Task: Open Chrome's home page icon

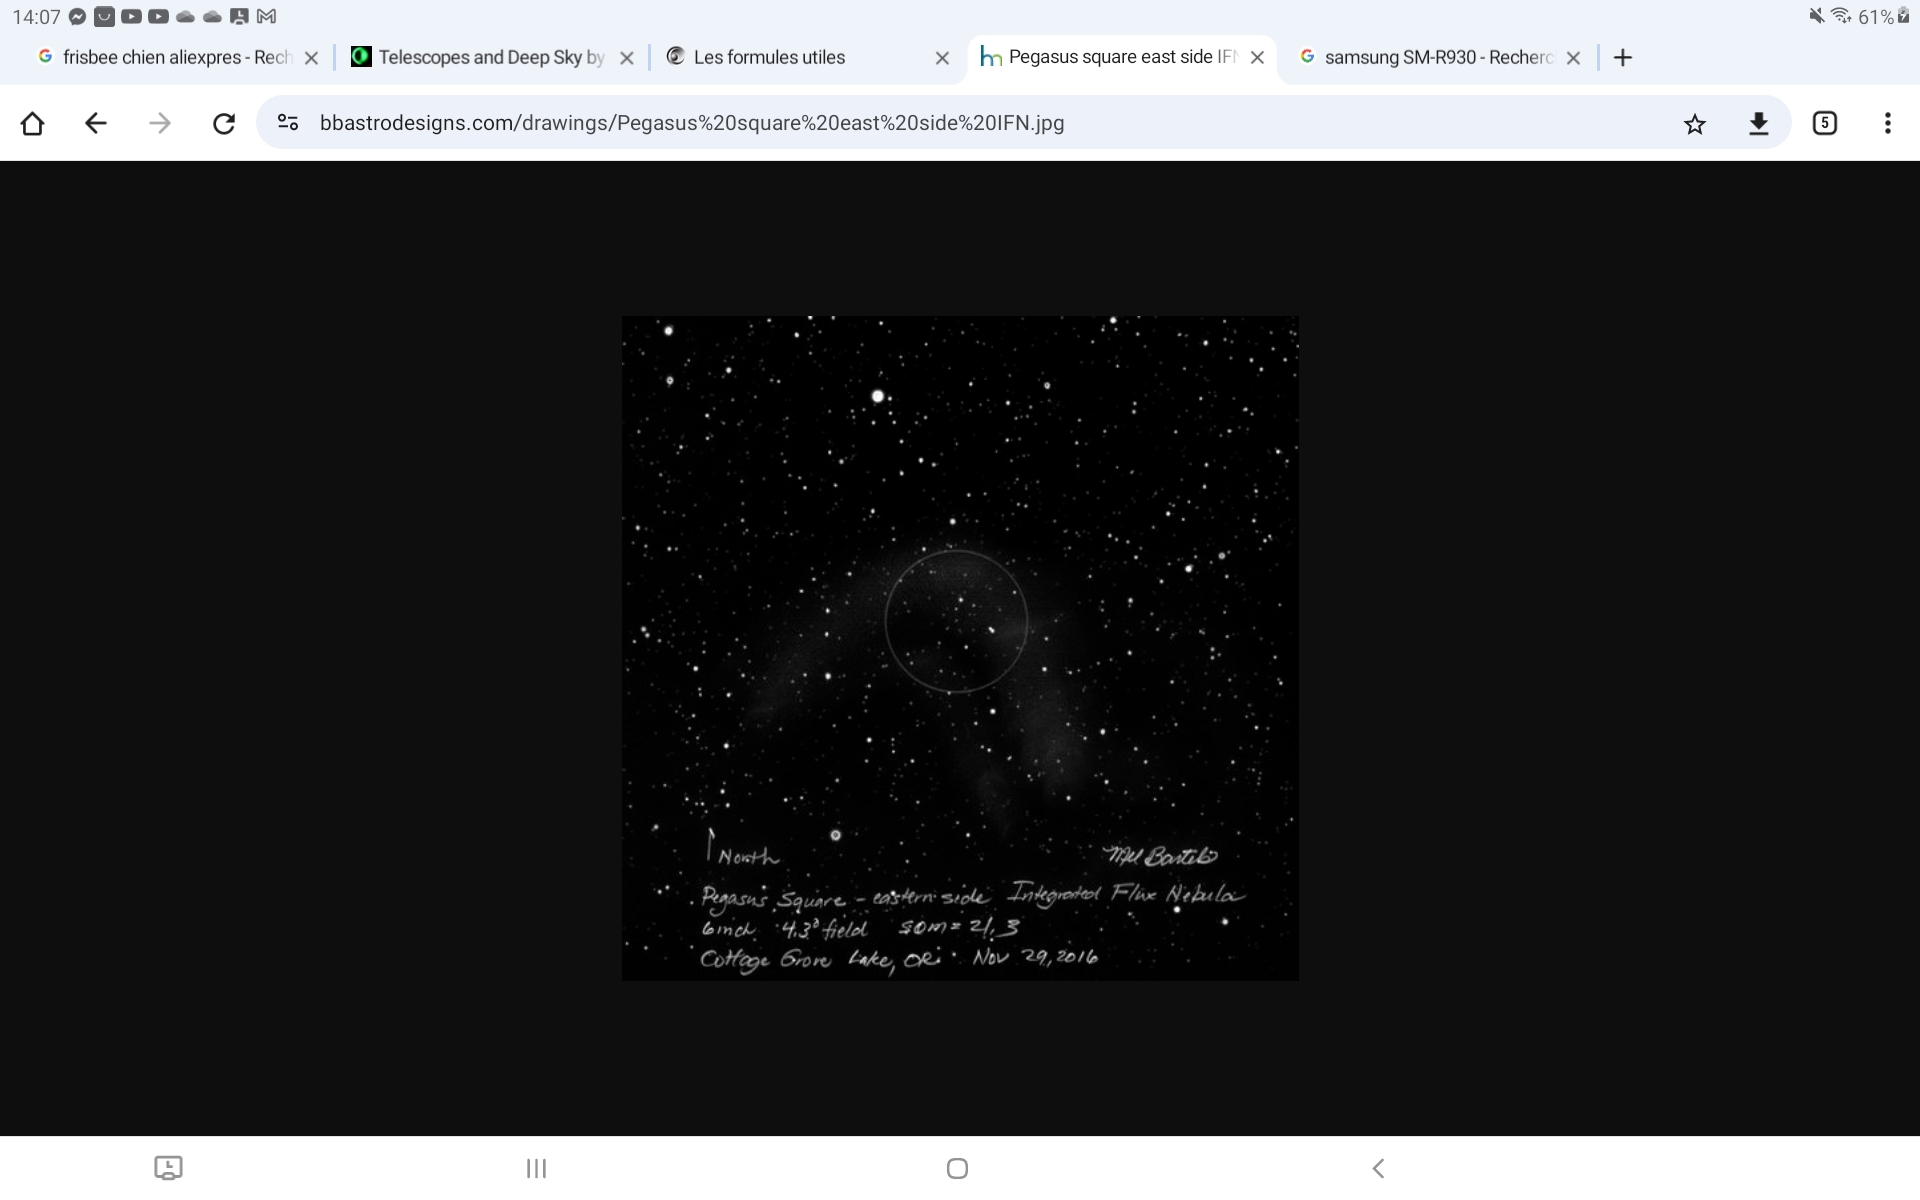Action: tap(33, 123)
